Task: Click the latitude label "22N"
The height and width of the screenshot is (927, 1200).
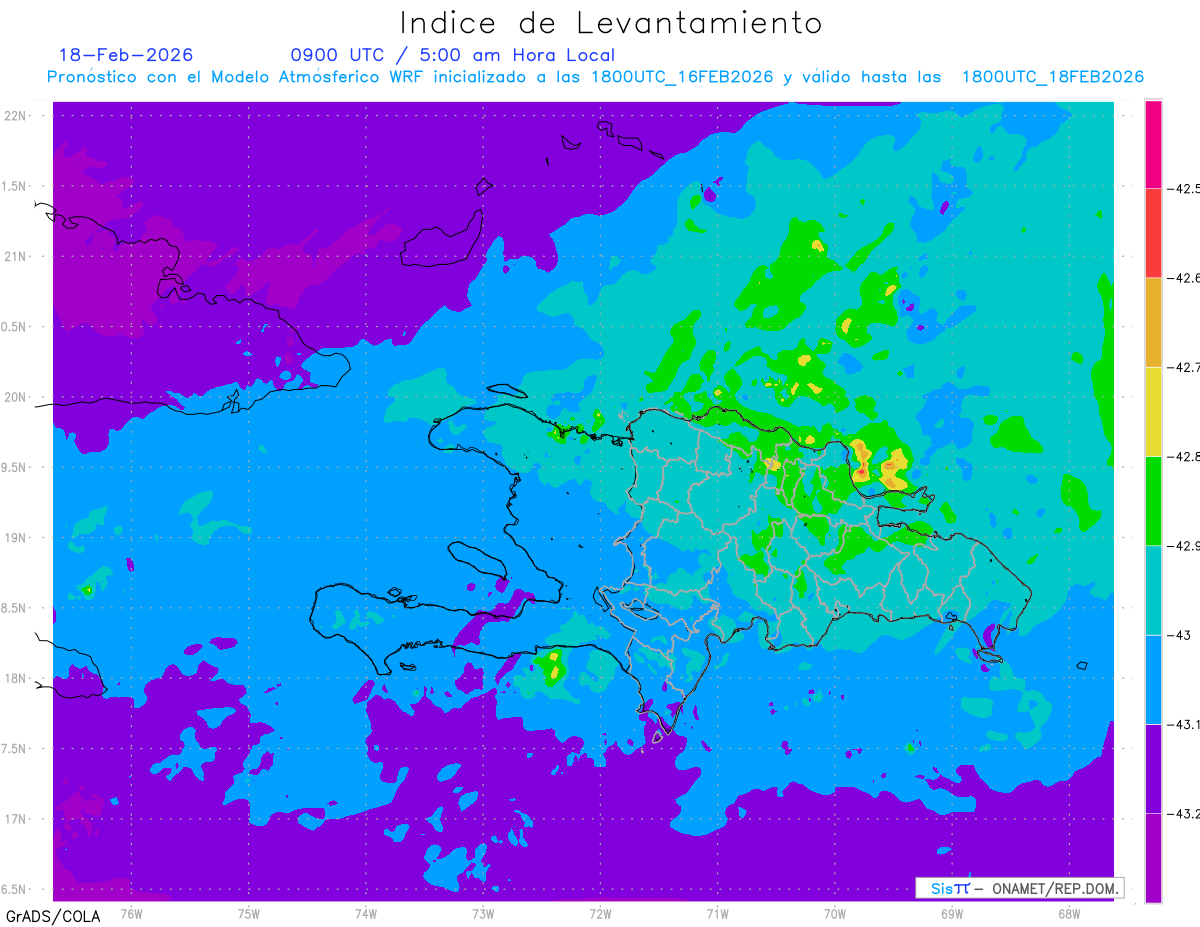Action: point(17,115)
